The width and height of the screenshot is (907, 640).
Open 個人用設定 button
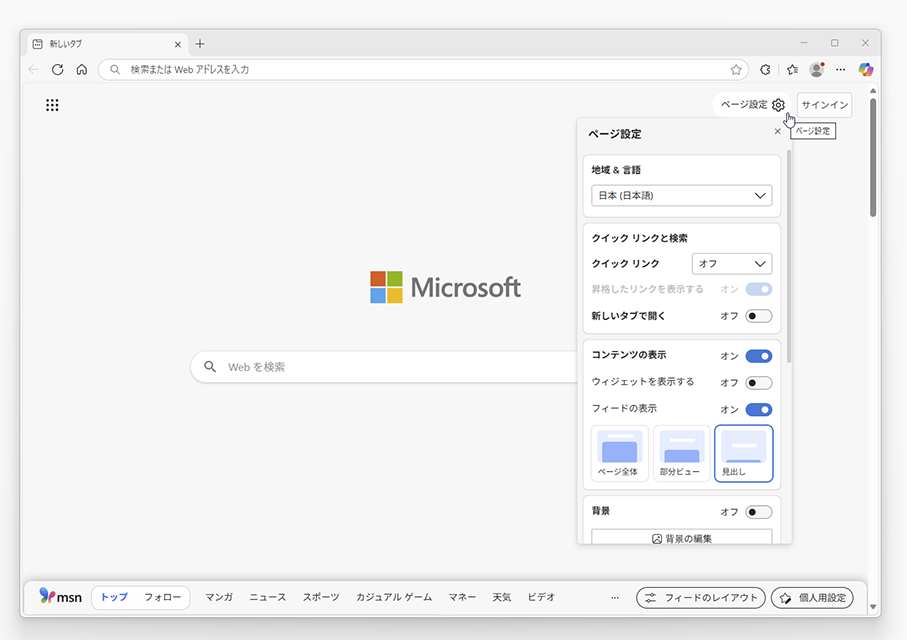point(812,598)
